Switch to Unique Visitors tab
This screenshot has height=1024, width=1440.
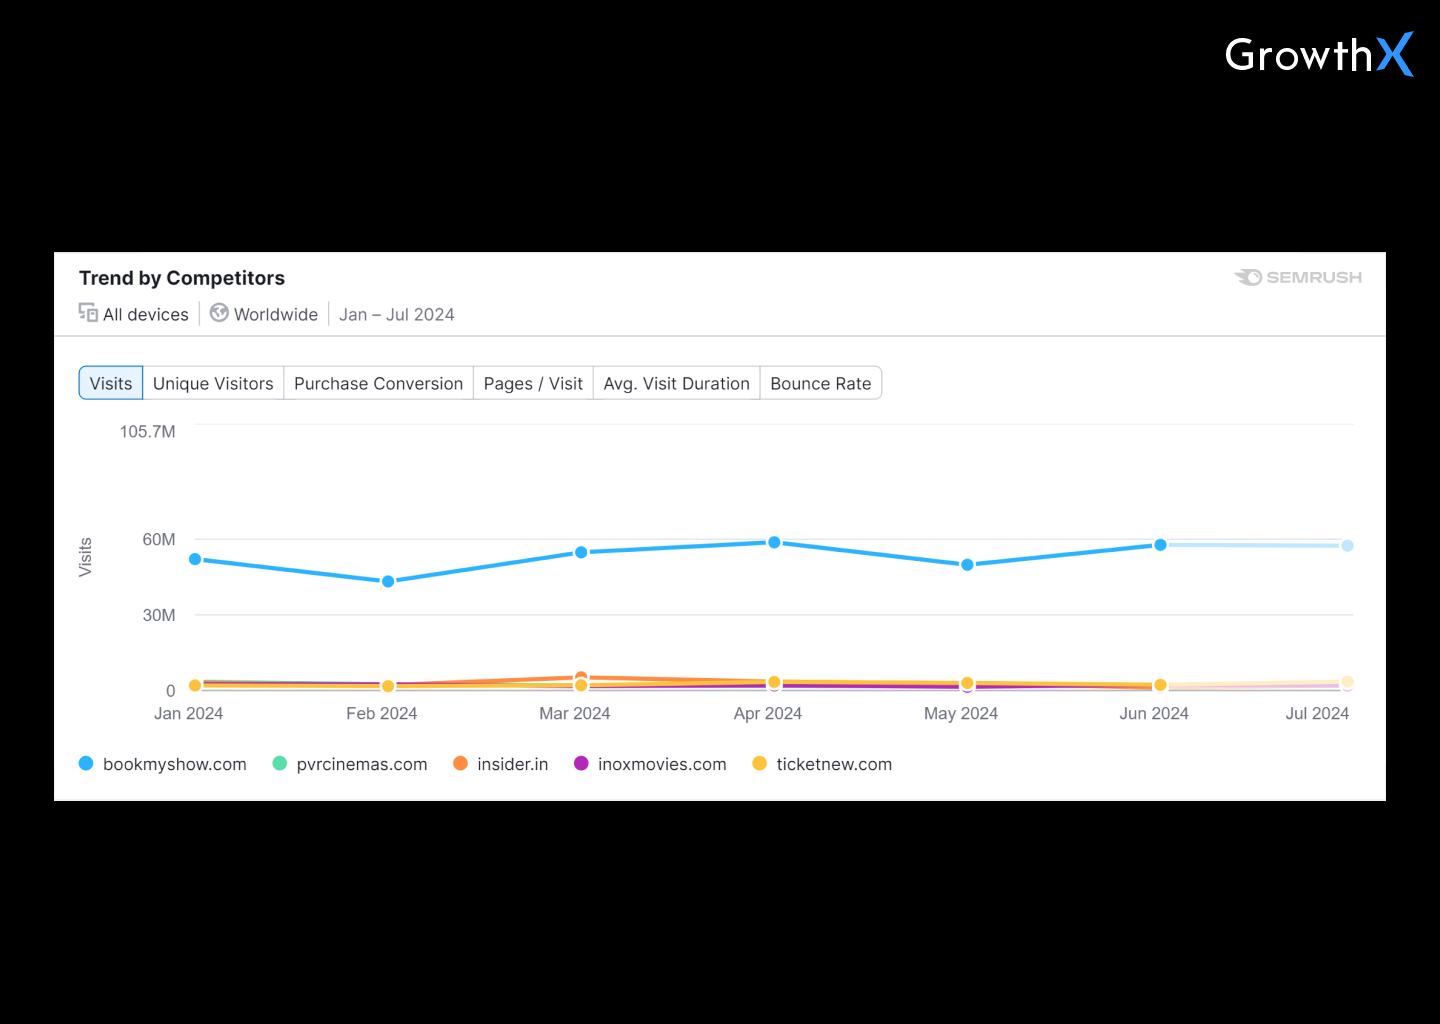[213, 383]
